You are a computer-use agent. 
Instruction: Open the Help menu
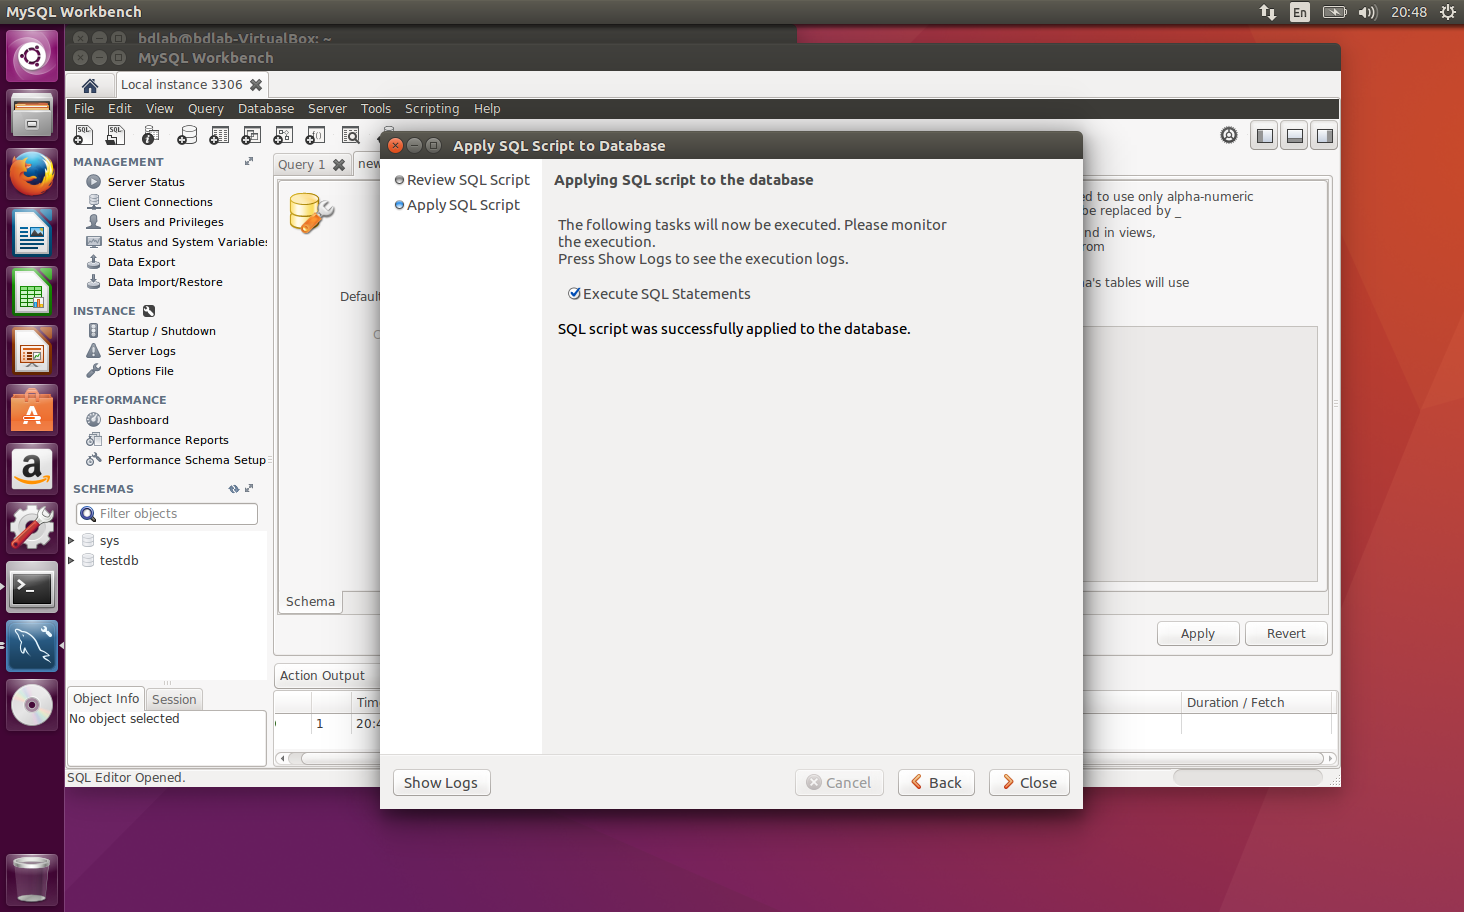487,109
